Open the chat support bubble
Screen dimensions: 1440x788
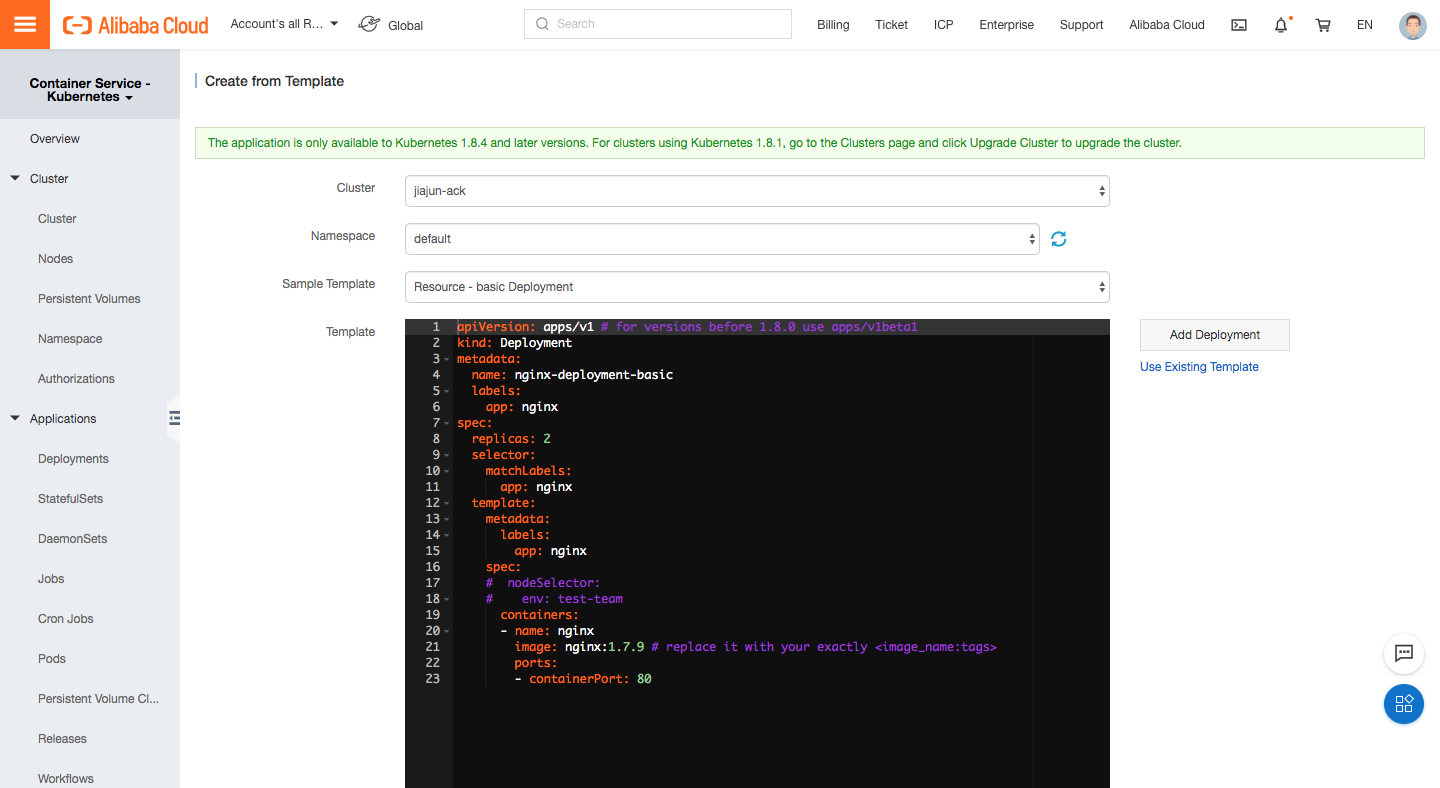[x=1404, y=654]
